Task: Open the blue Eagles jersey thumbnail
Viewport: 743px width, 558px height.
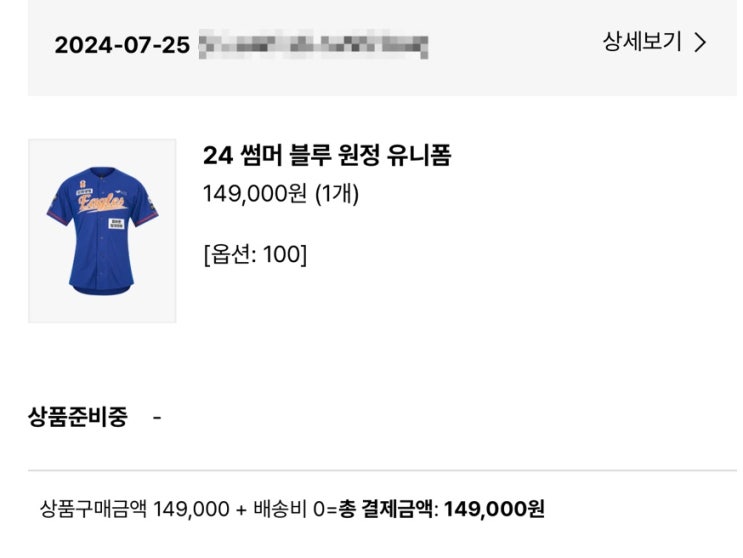Action: tap(102, 231)
